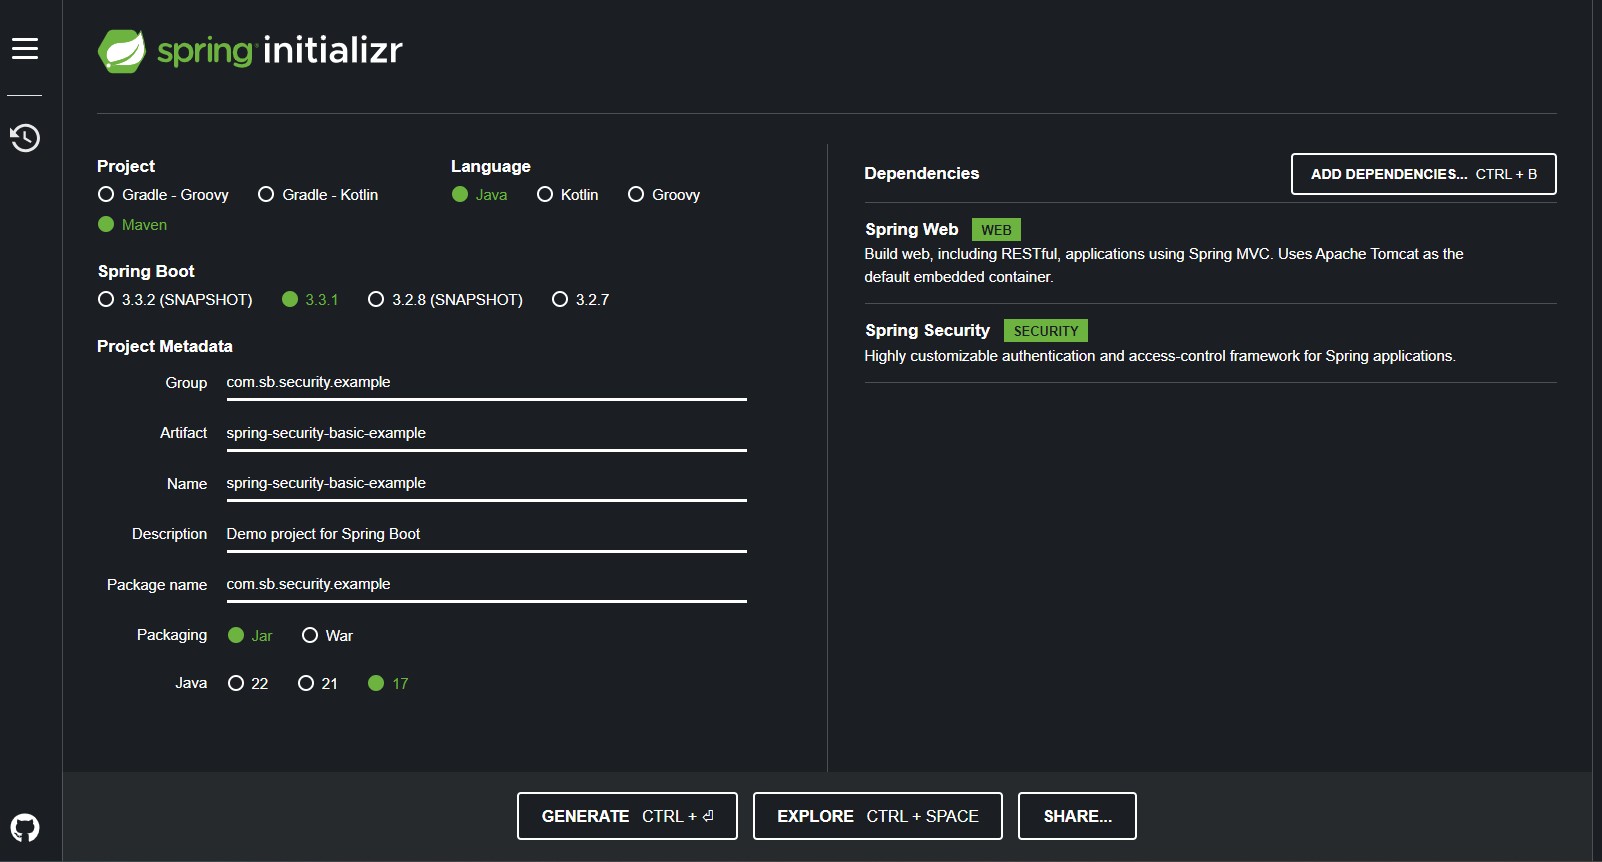This screenshot has height=862, width=1602.
Task: Open the GitHub icon link
Action: pos(25,827)
